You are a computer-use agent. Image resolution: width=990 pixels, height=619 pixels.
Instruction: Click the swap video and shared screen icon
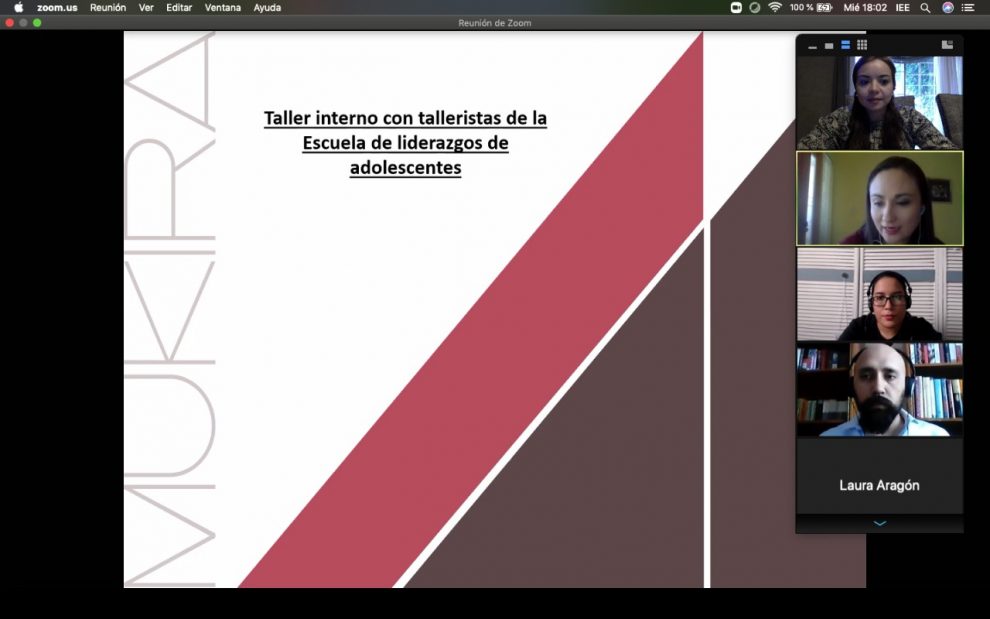pyautogui.click(x=947, y=45)
